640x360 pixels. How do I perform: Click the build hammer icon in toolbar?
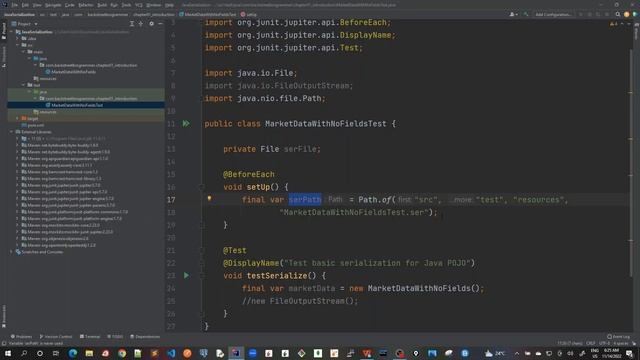(526, 14)
